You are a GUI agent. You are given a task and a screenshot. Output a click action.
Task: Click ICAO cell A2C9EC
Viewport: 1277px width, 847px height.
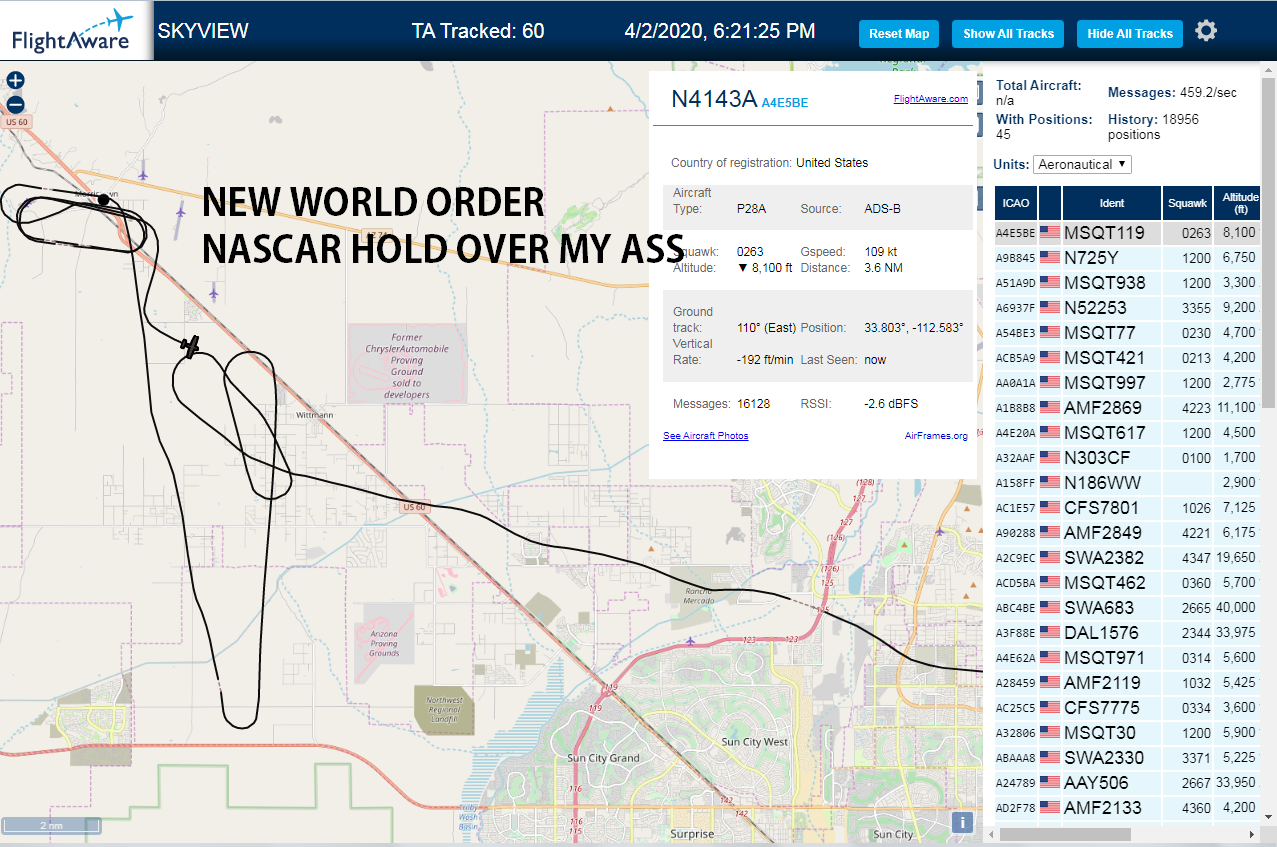(1016, 559)
